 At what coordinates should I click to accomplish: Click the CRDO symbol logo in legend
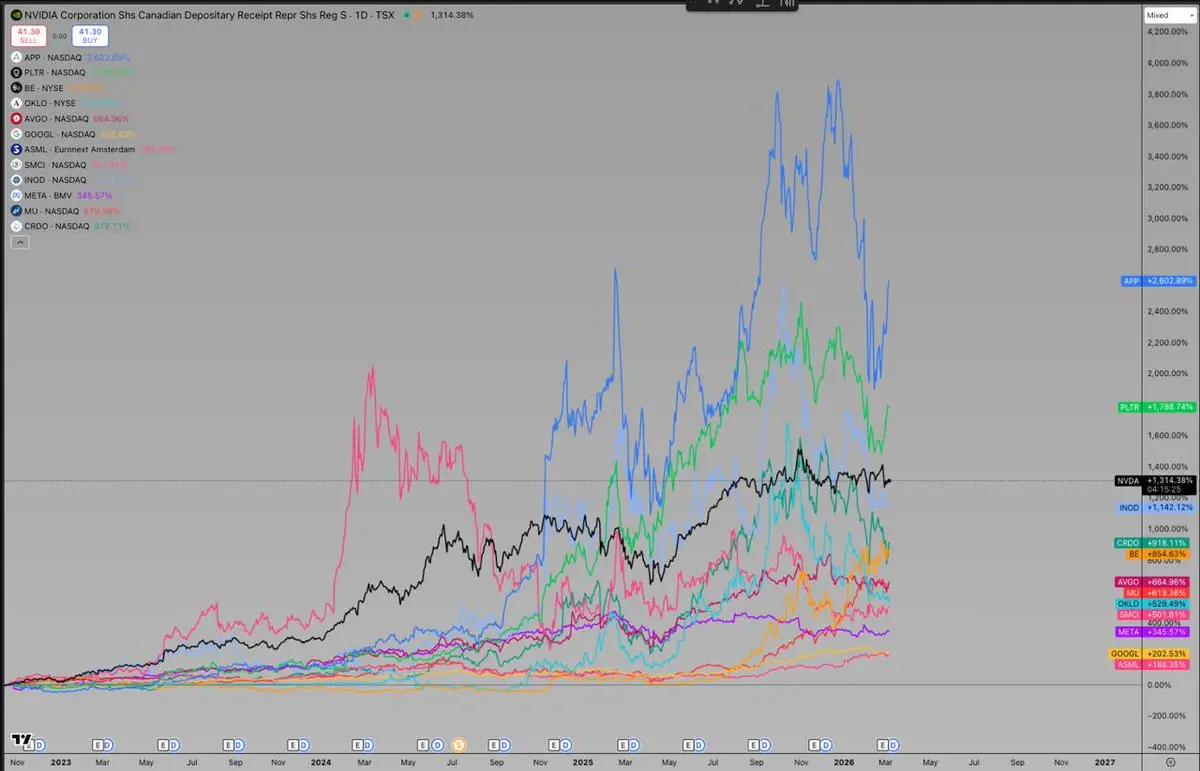click(x=16, y=226)
